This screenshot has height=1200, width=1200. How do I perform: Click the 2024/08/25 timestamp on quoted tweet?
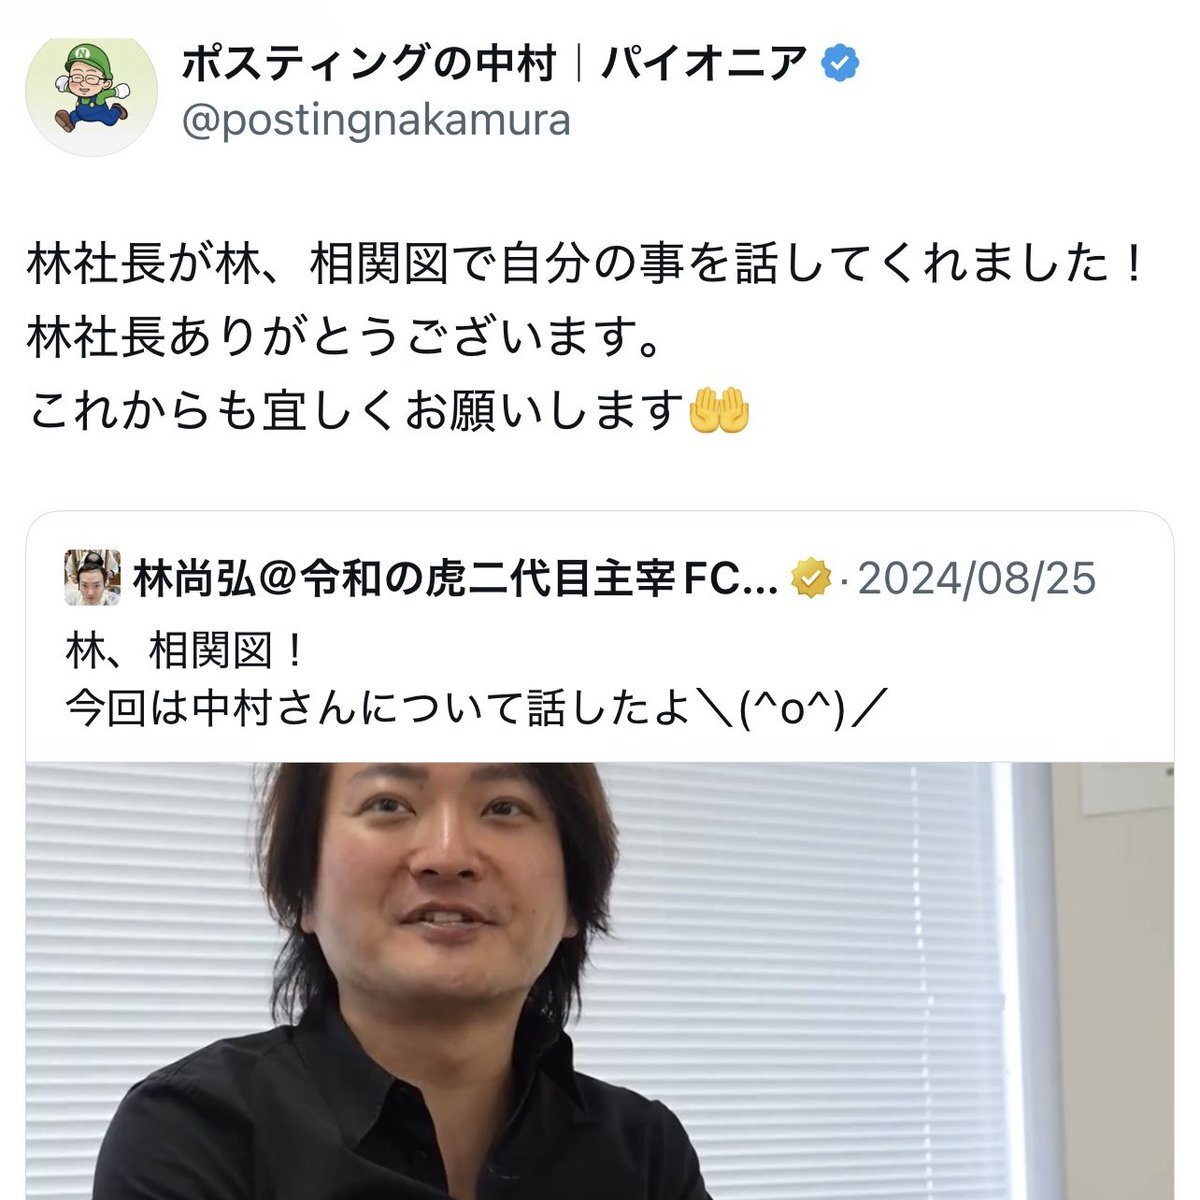tap(977, 579)
